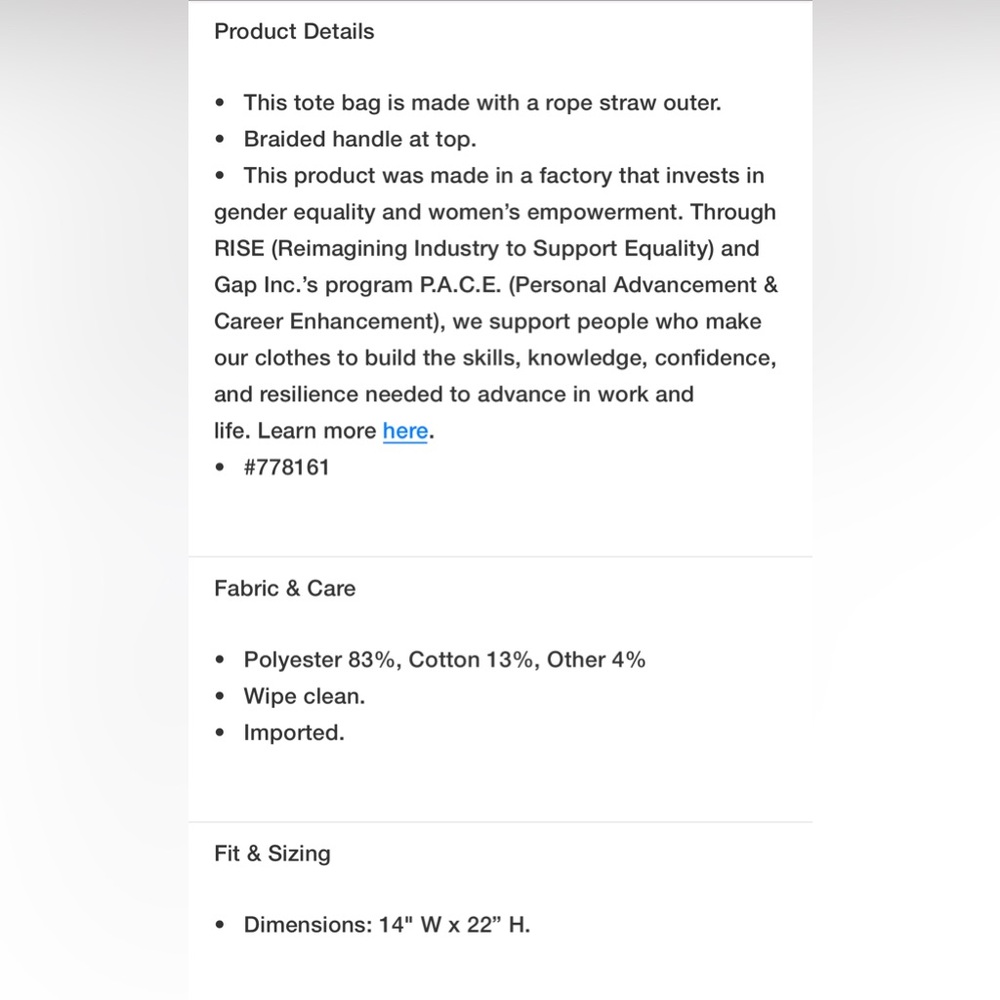Click the Product Details heading
Image resolution: width=1000 pixels, height=1000 pixels.
point(294,31)
